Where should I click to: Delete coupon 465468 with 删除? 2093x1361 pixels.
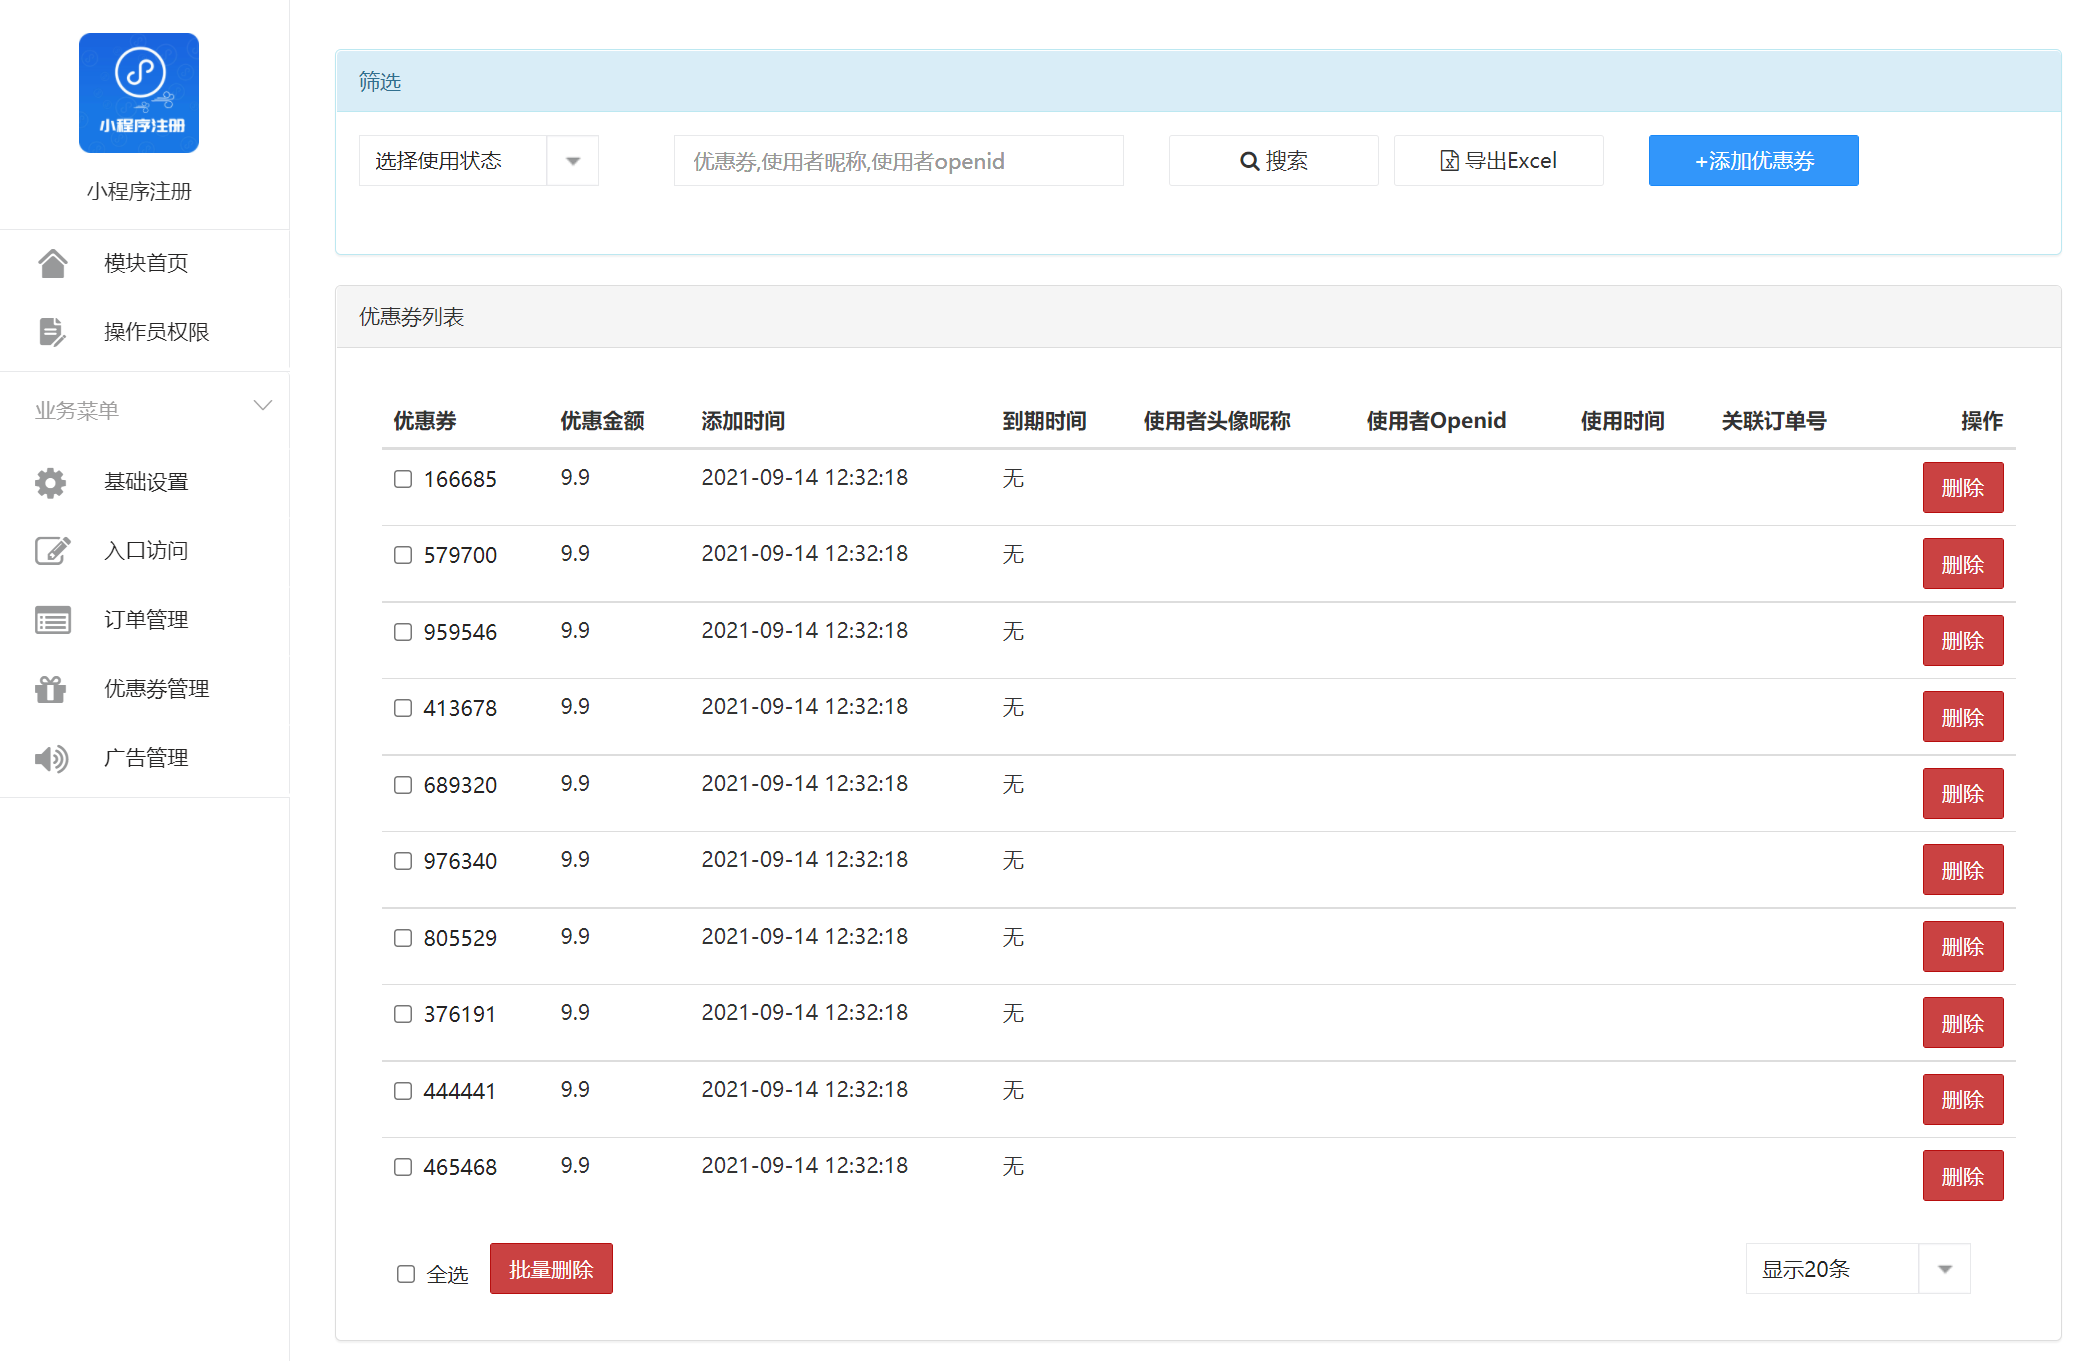click(1963, 1176)
